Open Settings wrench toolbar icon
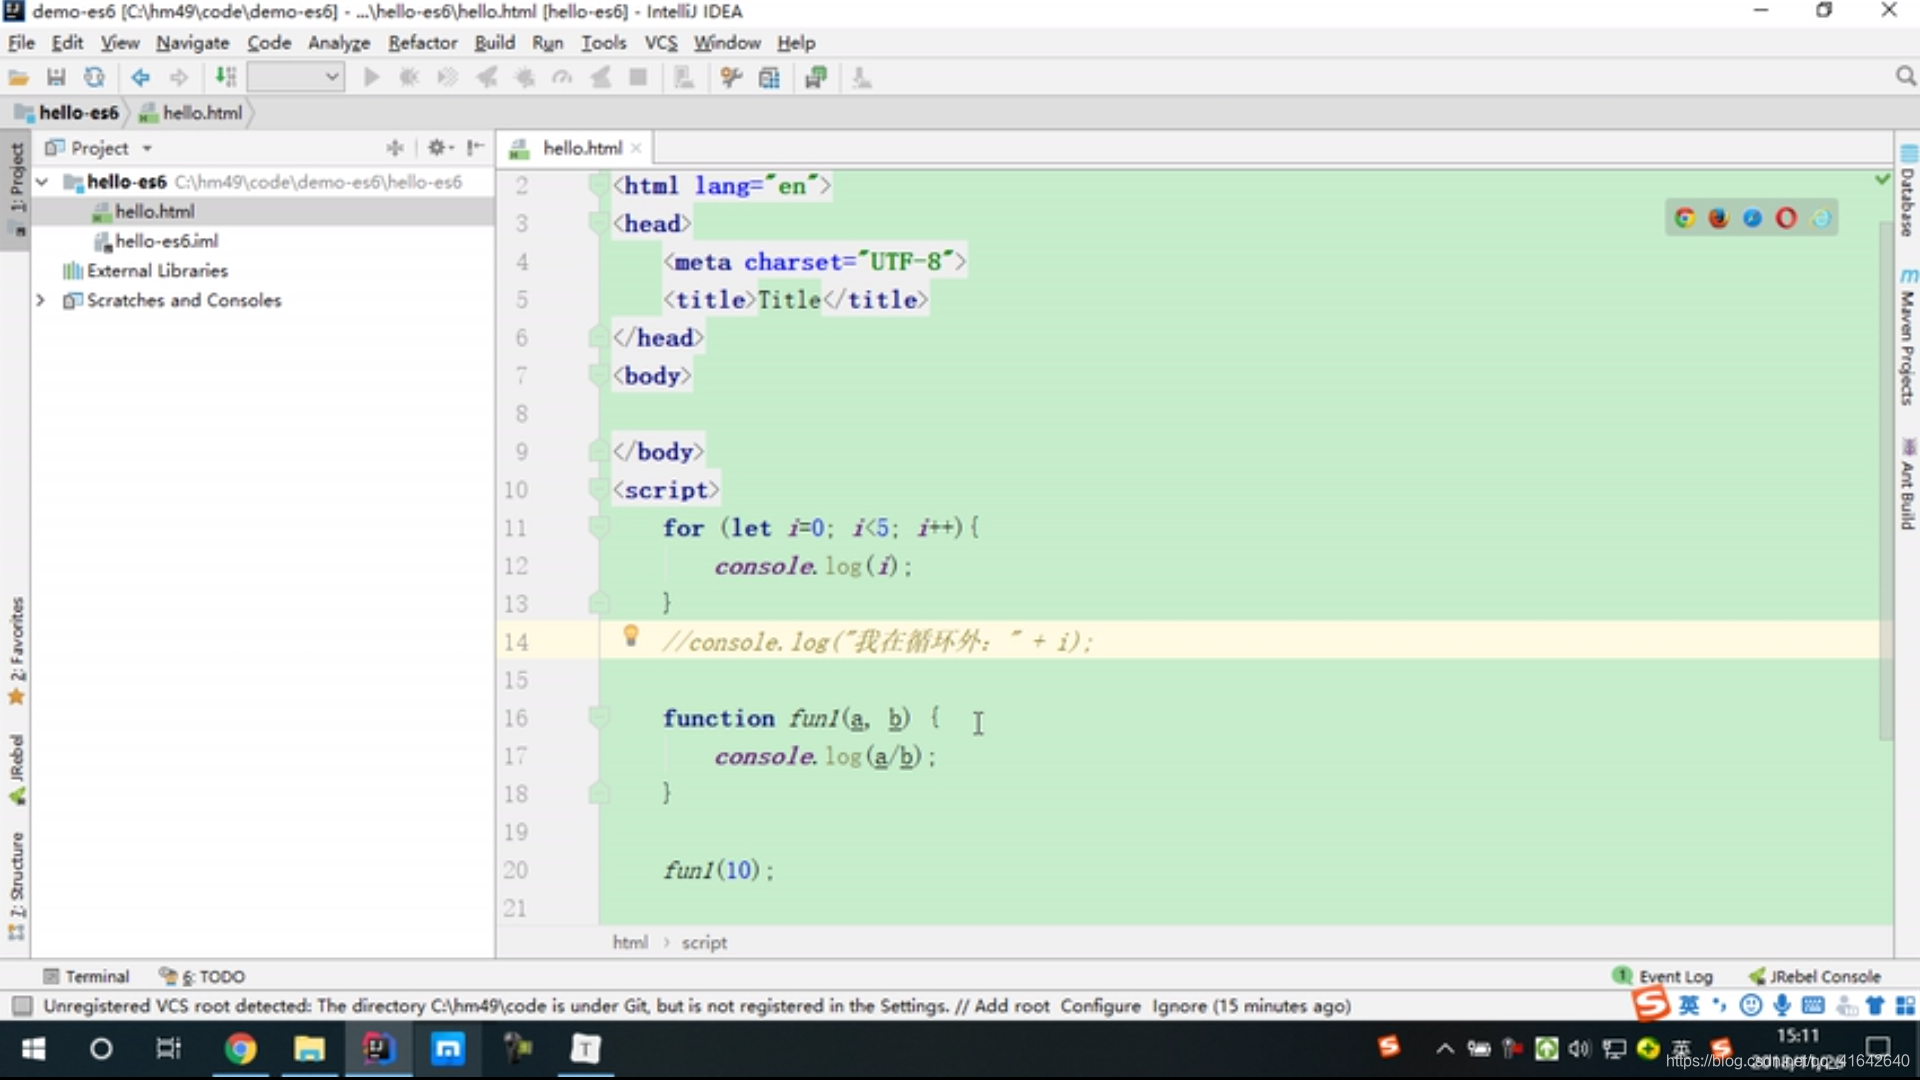The width and height of the screenshot is (1920, 1080). [731, 78]
